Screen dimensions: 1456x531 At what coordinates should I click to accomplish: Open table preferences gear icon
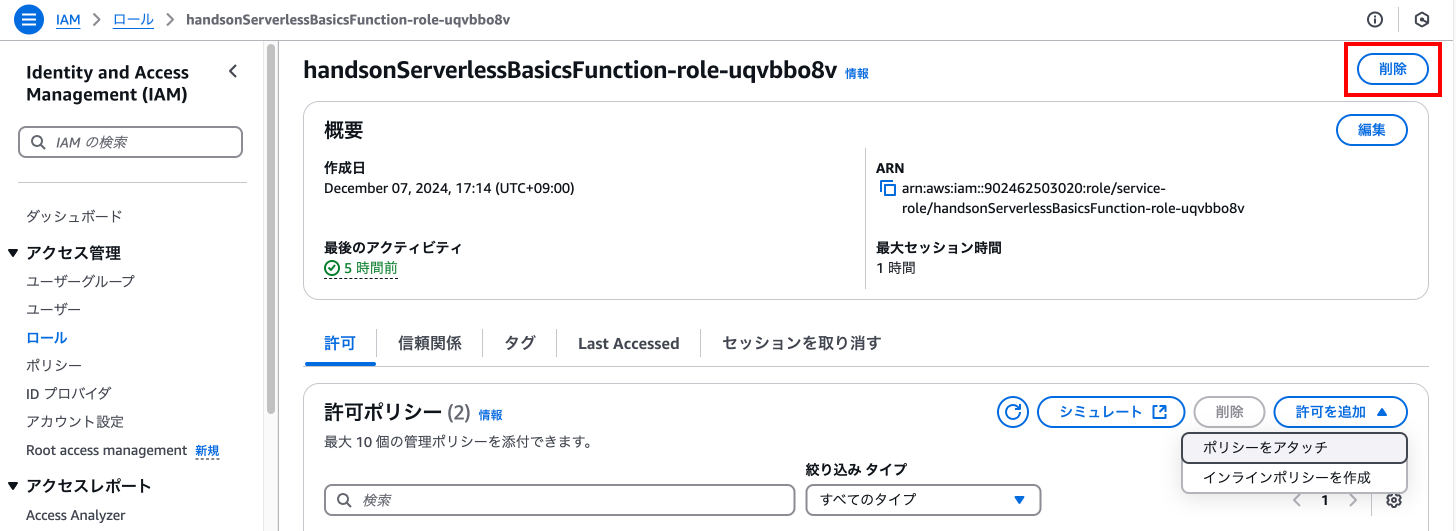click(x=1395, y=500)
